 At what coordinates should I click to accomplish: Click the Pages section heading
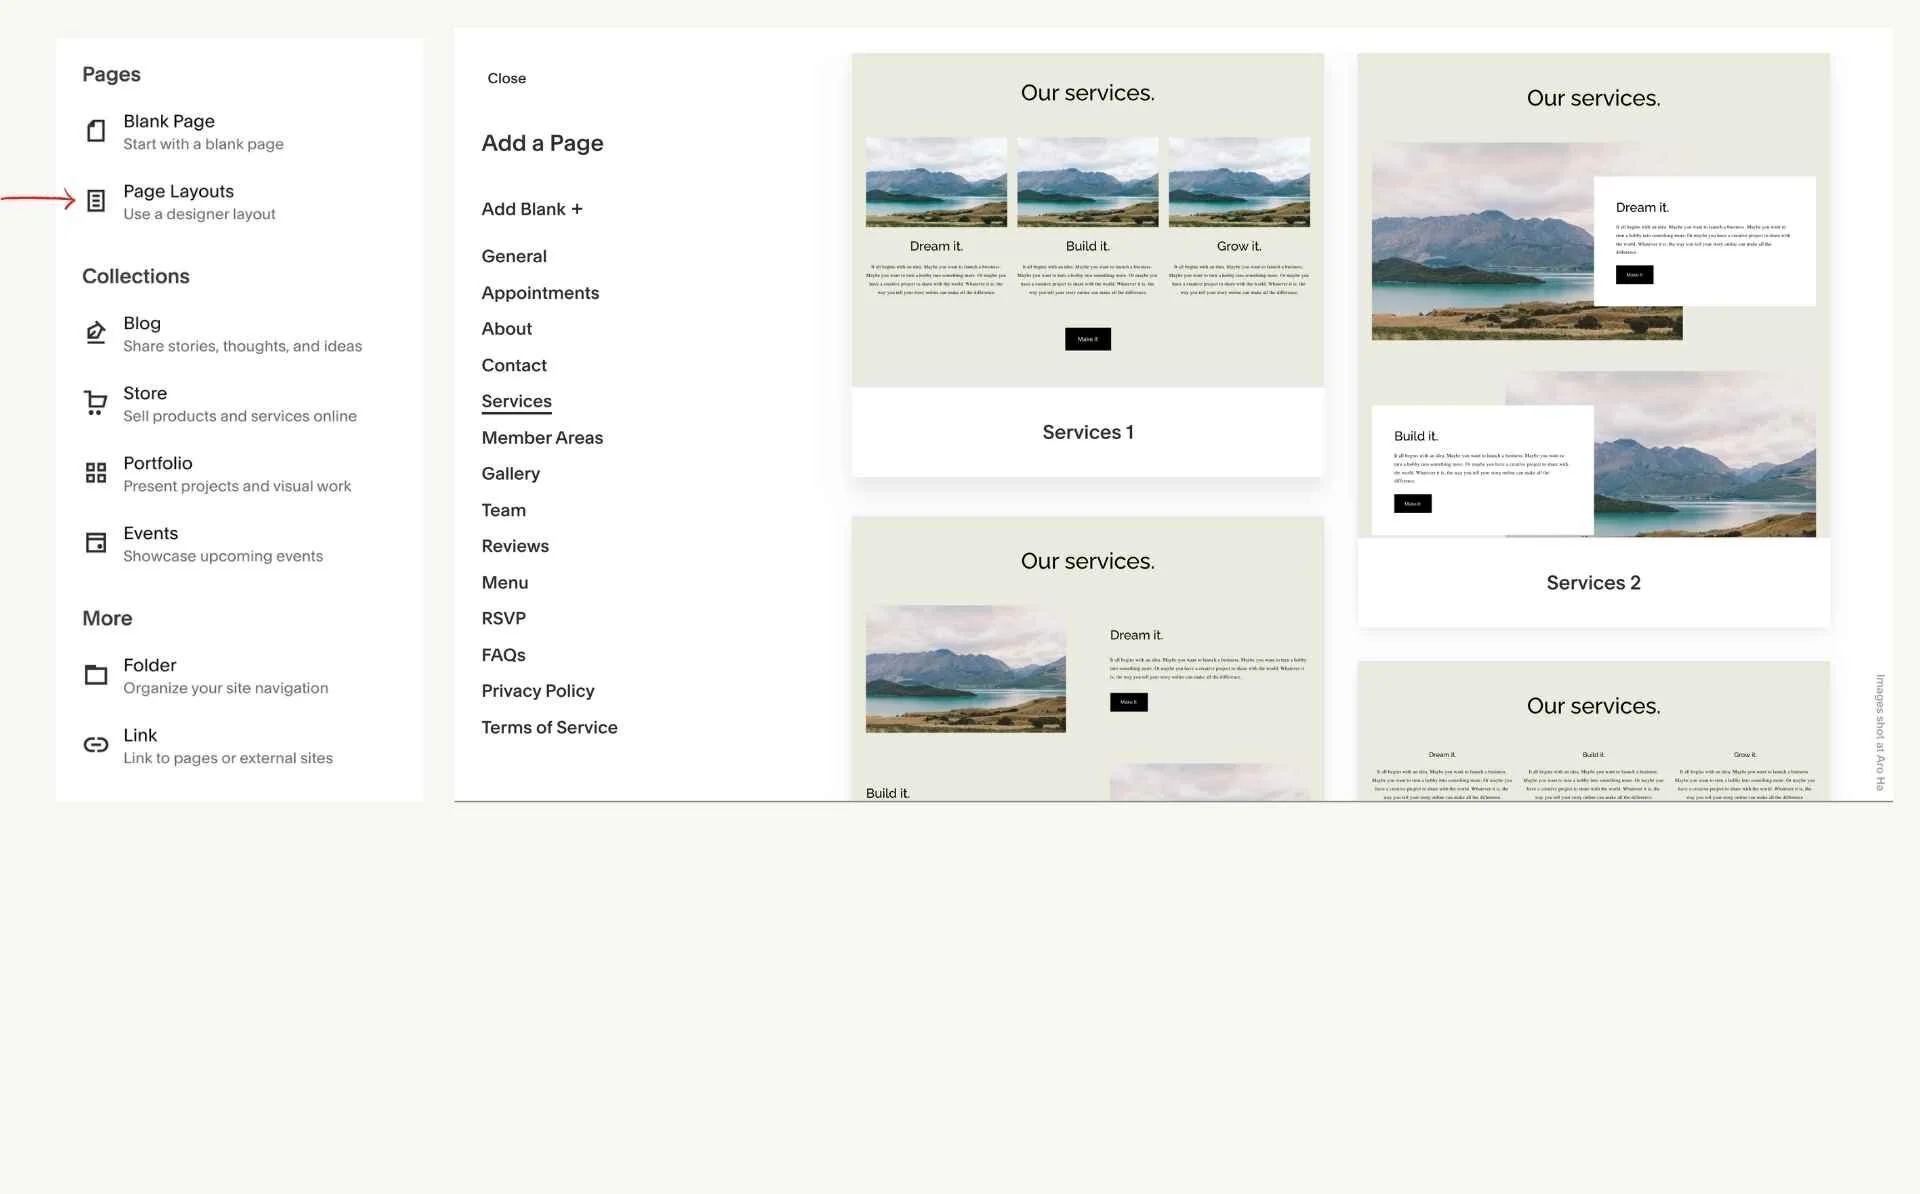click(x=111, y=75)
